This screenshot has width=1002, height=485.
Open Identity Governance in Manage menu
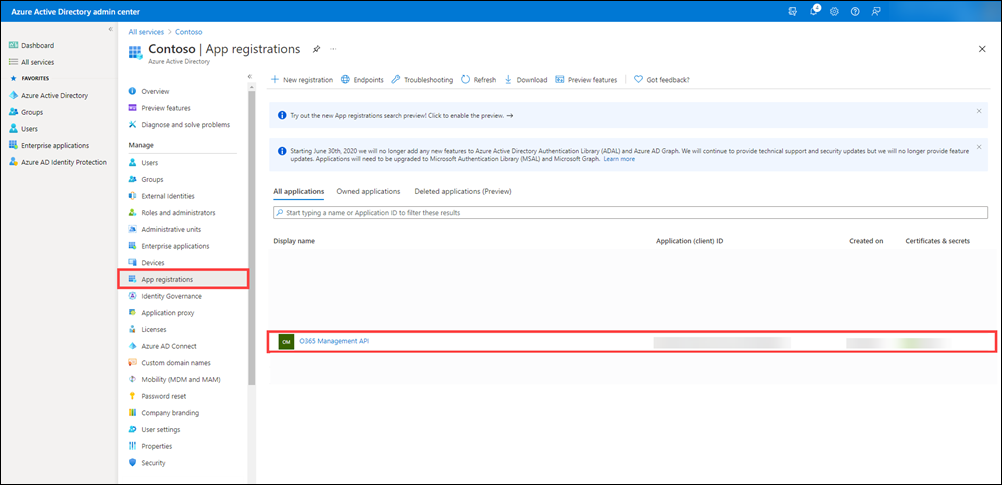[171, 296]
